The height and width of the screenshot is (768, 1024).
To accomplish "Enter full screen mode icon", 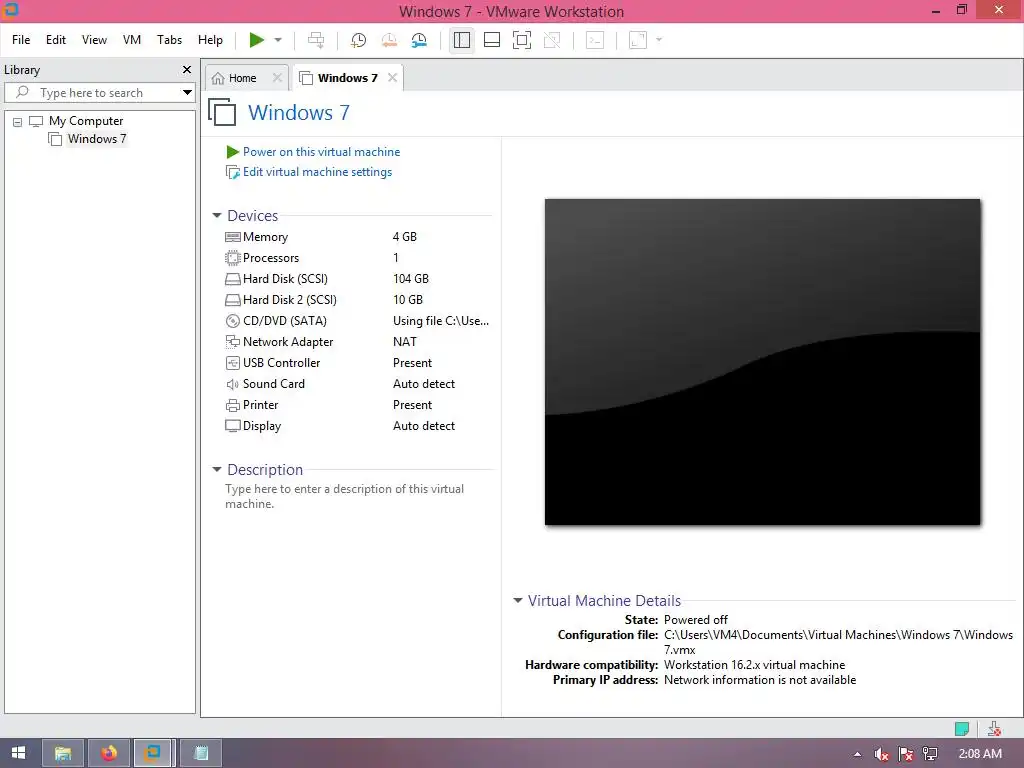I will click(522, 40).
